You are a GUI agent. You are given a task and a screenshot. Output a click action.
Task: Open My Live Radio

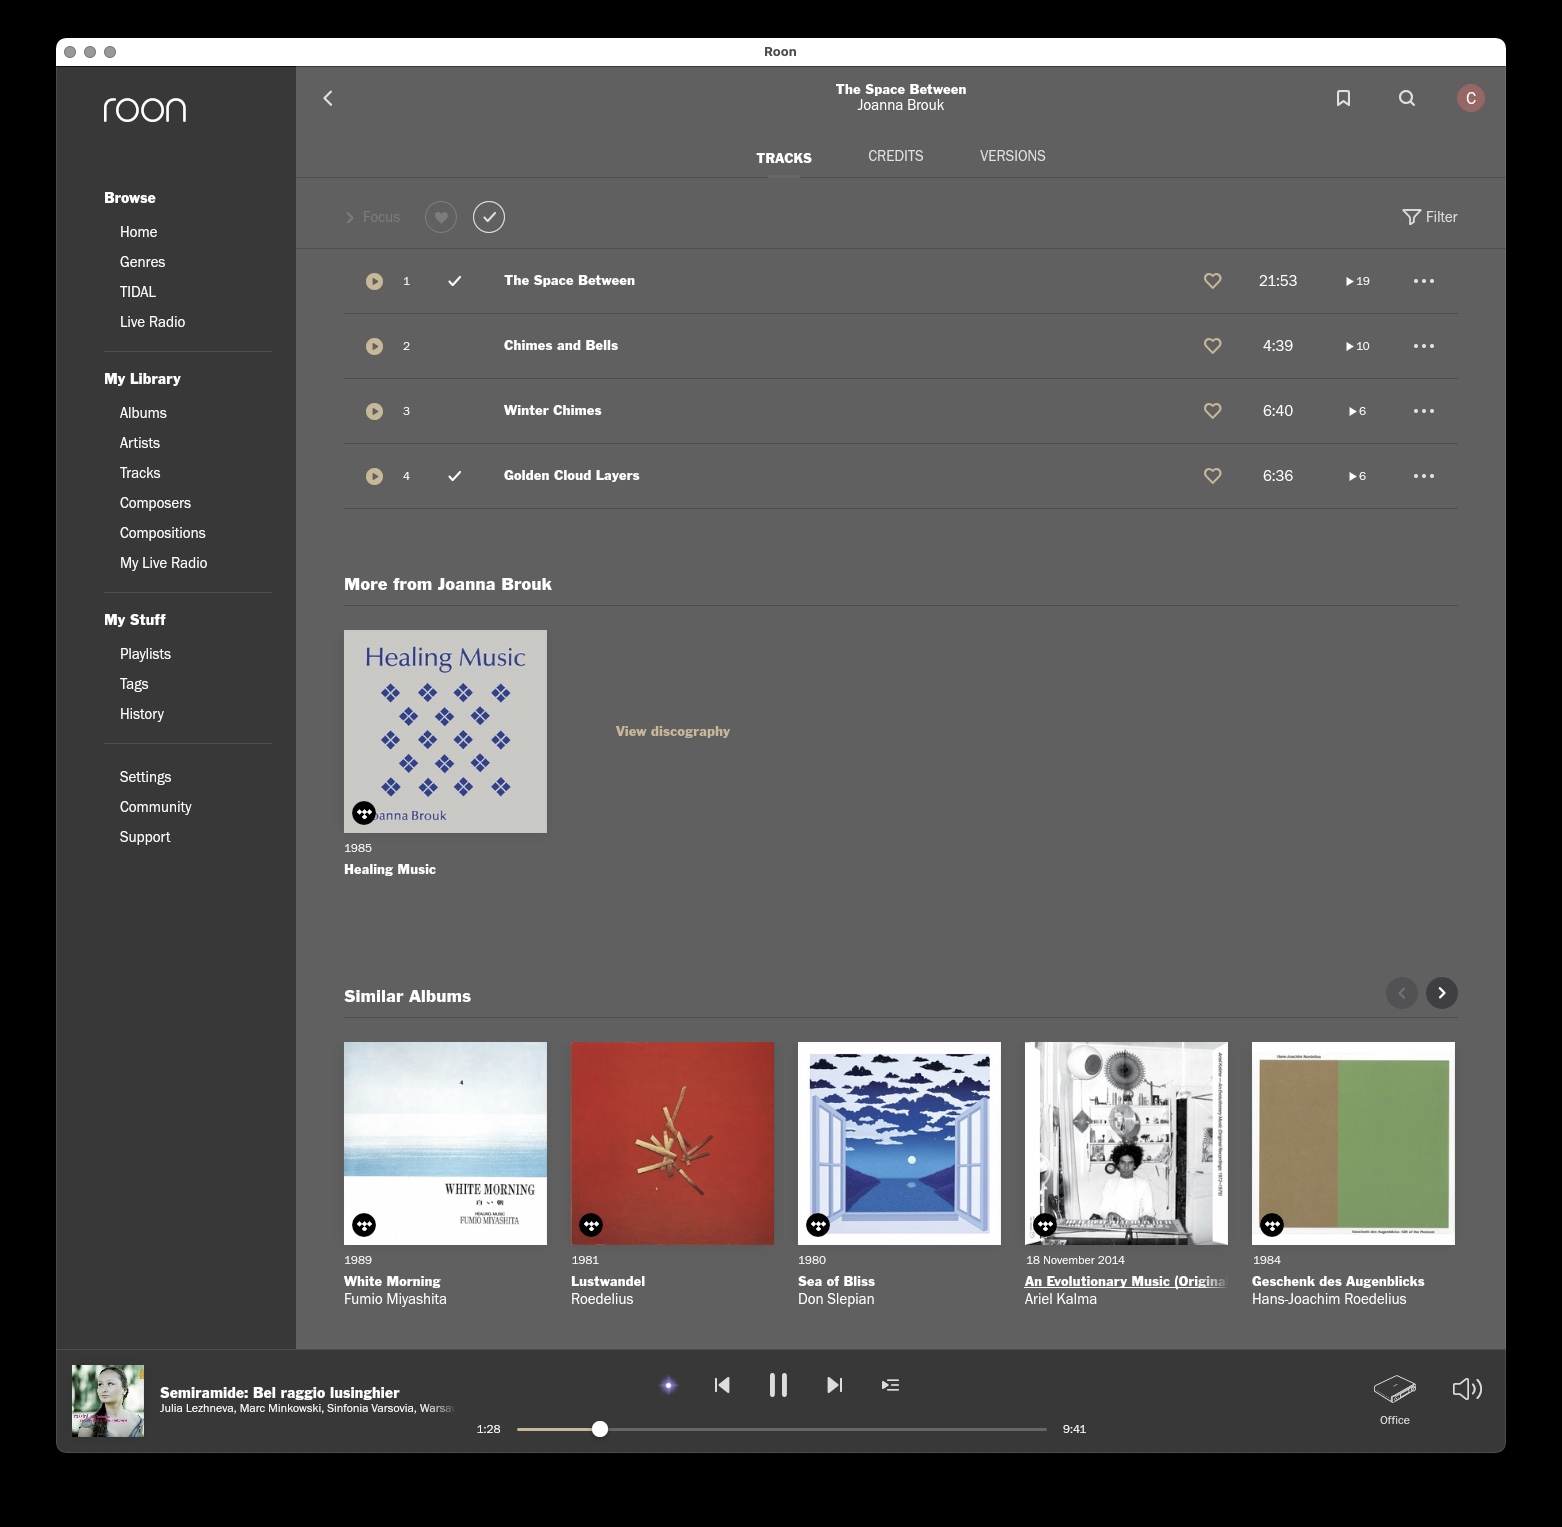(164, 563)
